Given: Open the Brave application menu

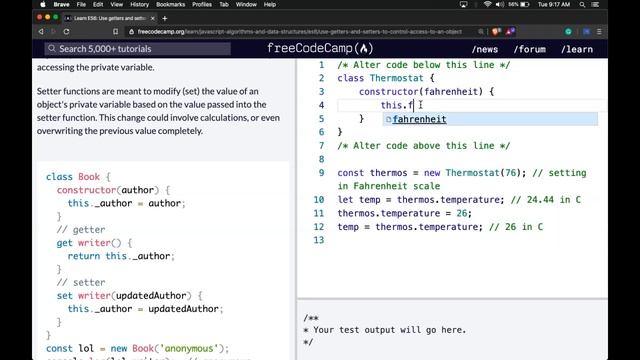Looking at the screenshot, I should coord(61,4).
